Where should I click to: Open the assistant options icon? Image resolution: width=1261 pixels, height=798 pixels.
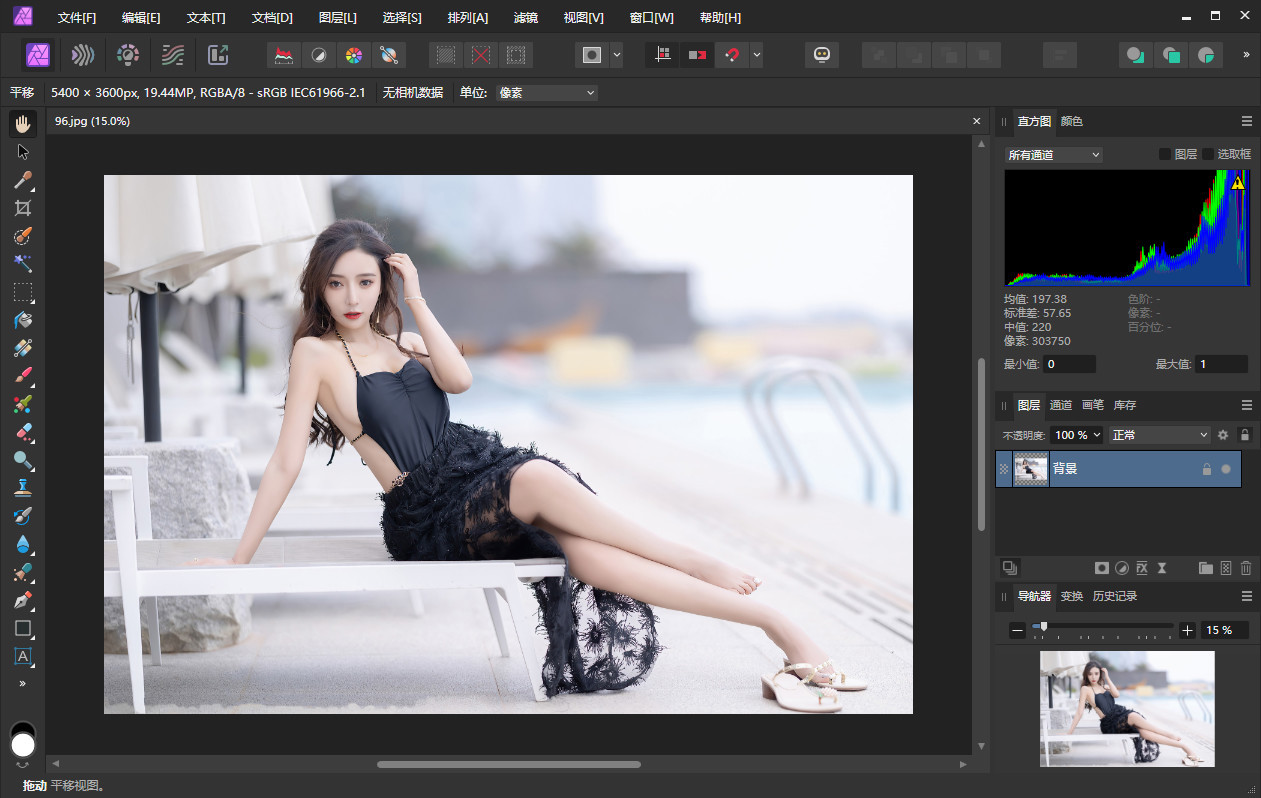pyautogui.click(x=822, y=54)
